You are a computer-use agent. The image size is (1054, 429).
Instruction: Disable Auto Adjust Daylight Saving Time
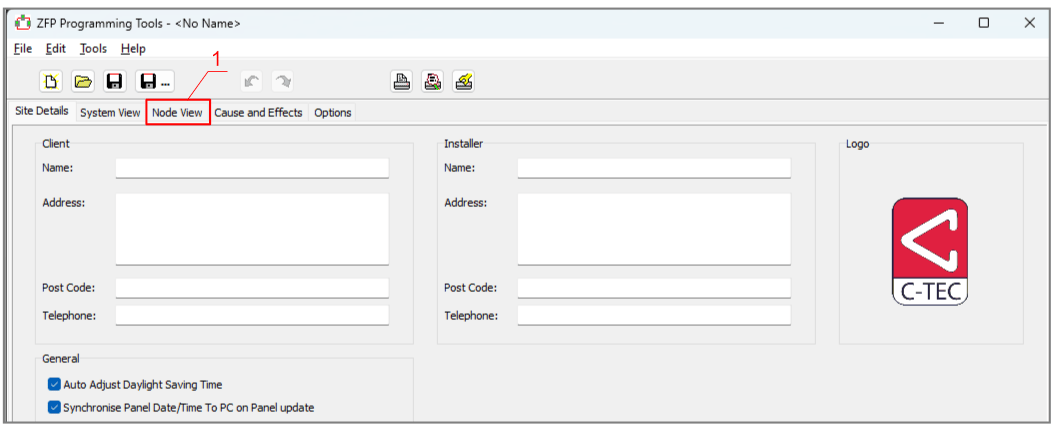[x=54, y=384]
